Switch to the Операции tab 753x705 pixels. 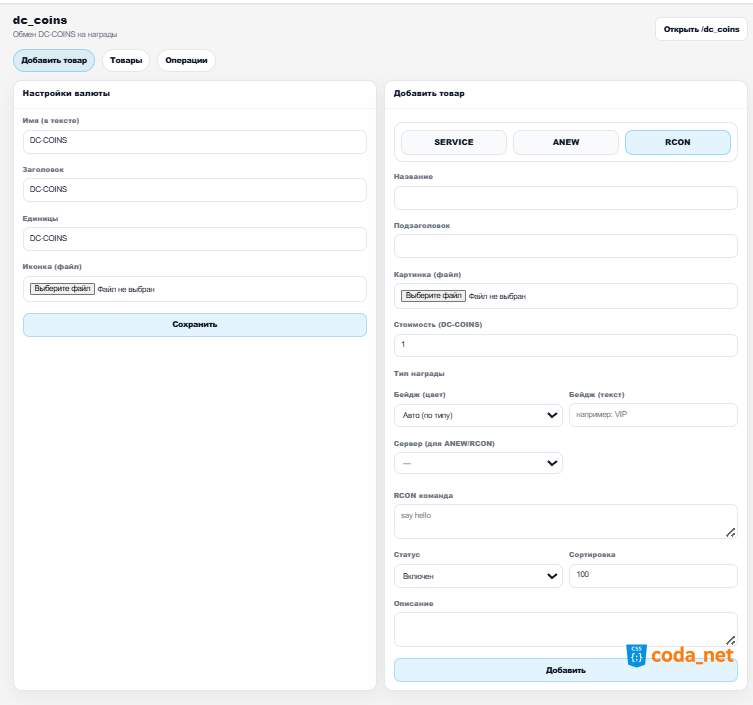pyautogui.click(x=186, y=61)
